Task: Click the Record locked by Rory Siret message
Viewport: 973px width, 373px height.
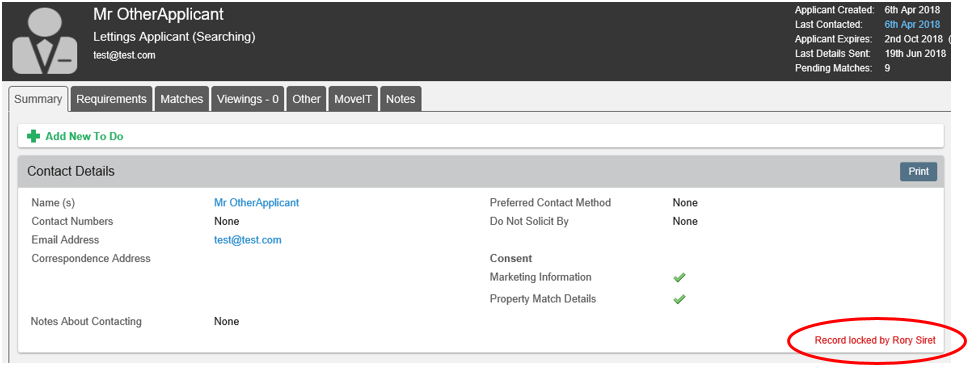Action: point(875,340)
